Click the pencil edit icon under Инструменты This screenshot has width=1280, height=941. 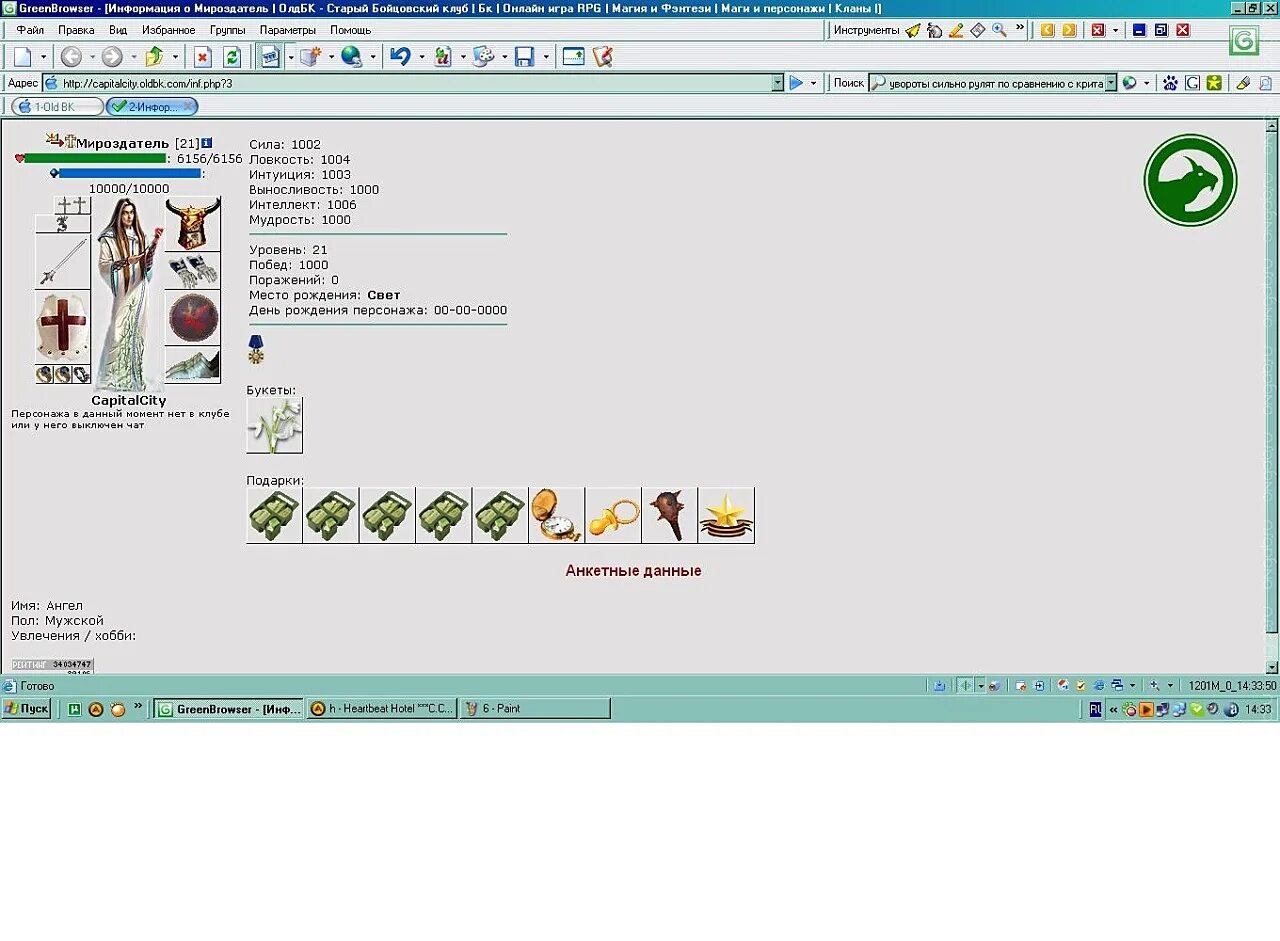956,30
